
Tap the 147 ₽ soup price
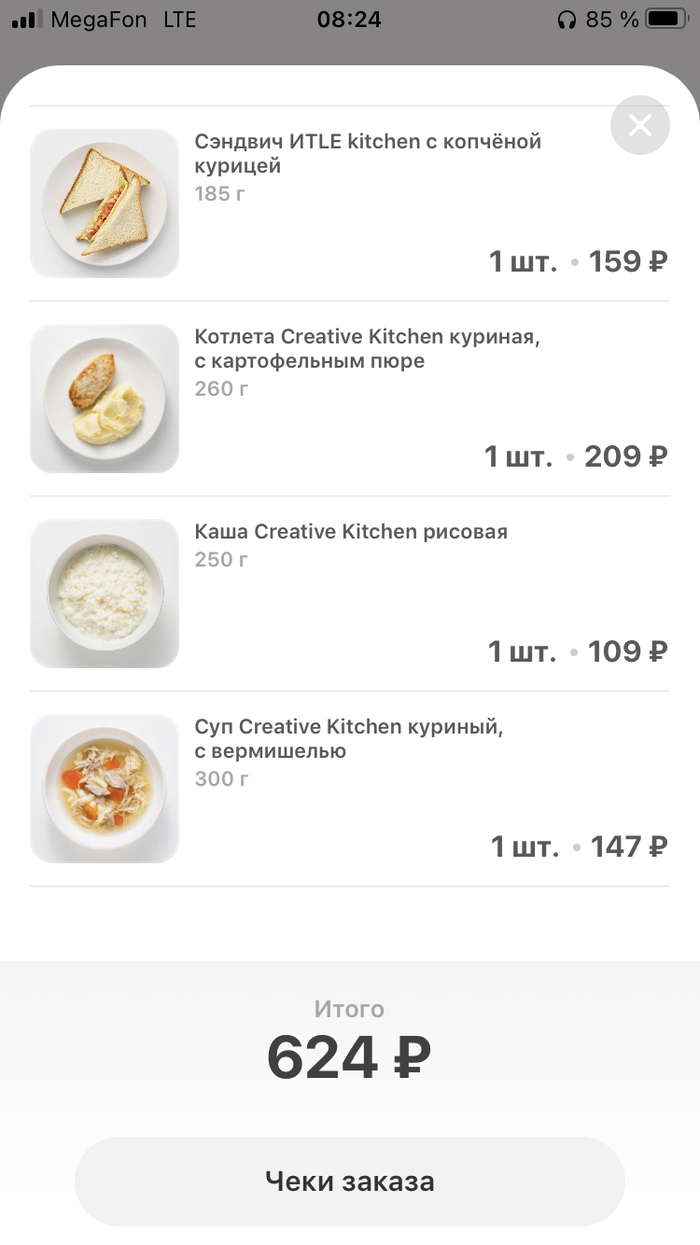tap(628, 847)
